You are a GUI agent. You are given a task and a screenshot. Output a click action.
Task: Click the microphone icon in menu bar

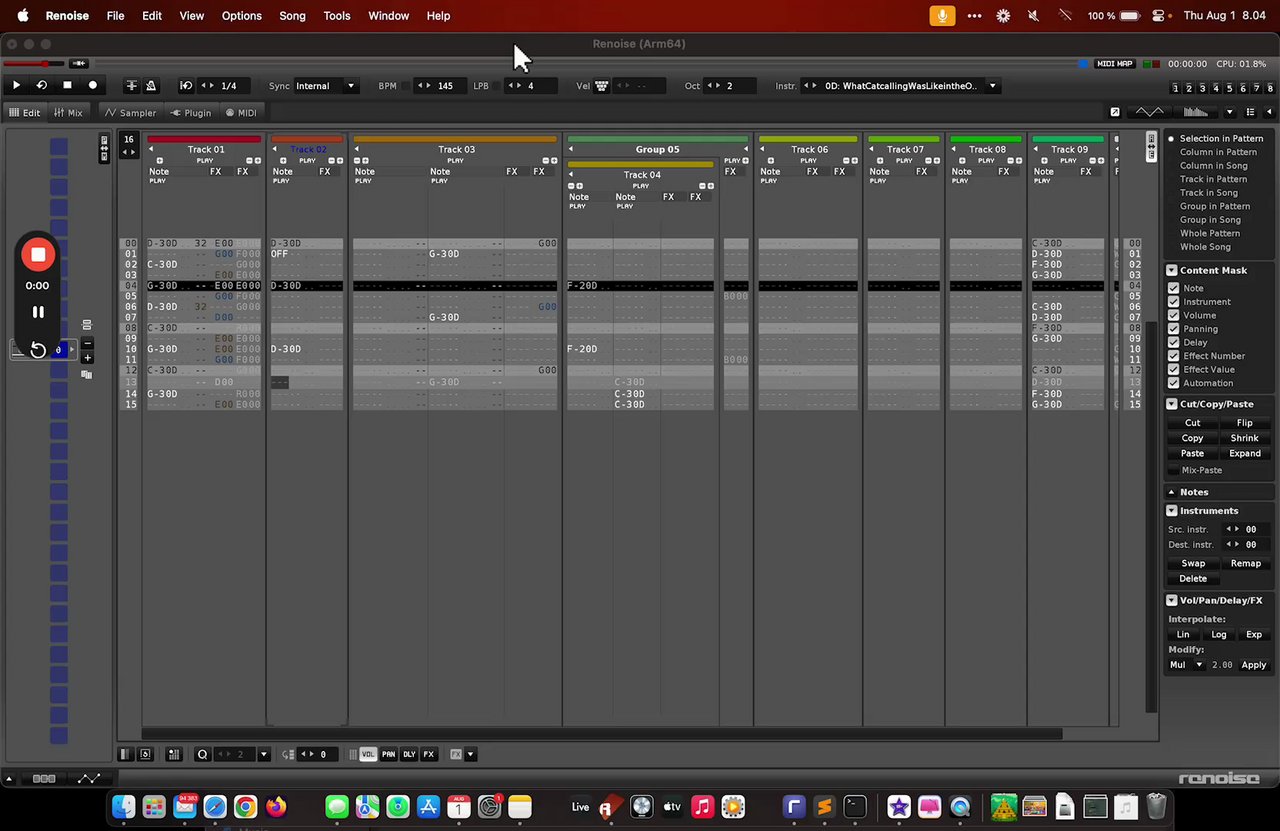click(x=940, y=16)
